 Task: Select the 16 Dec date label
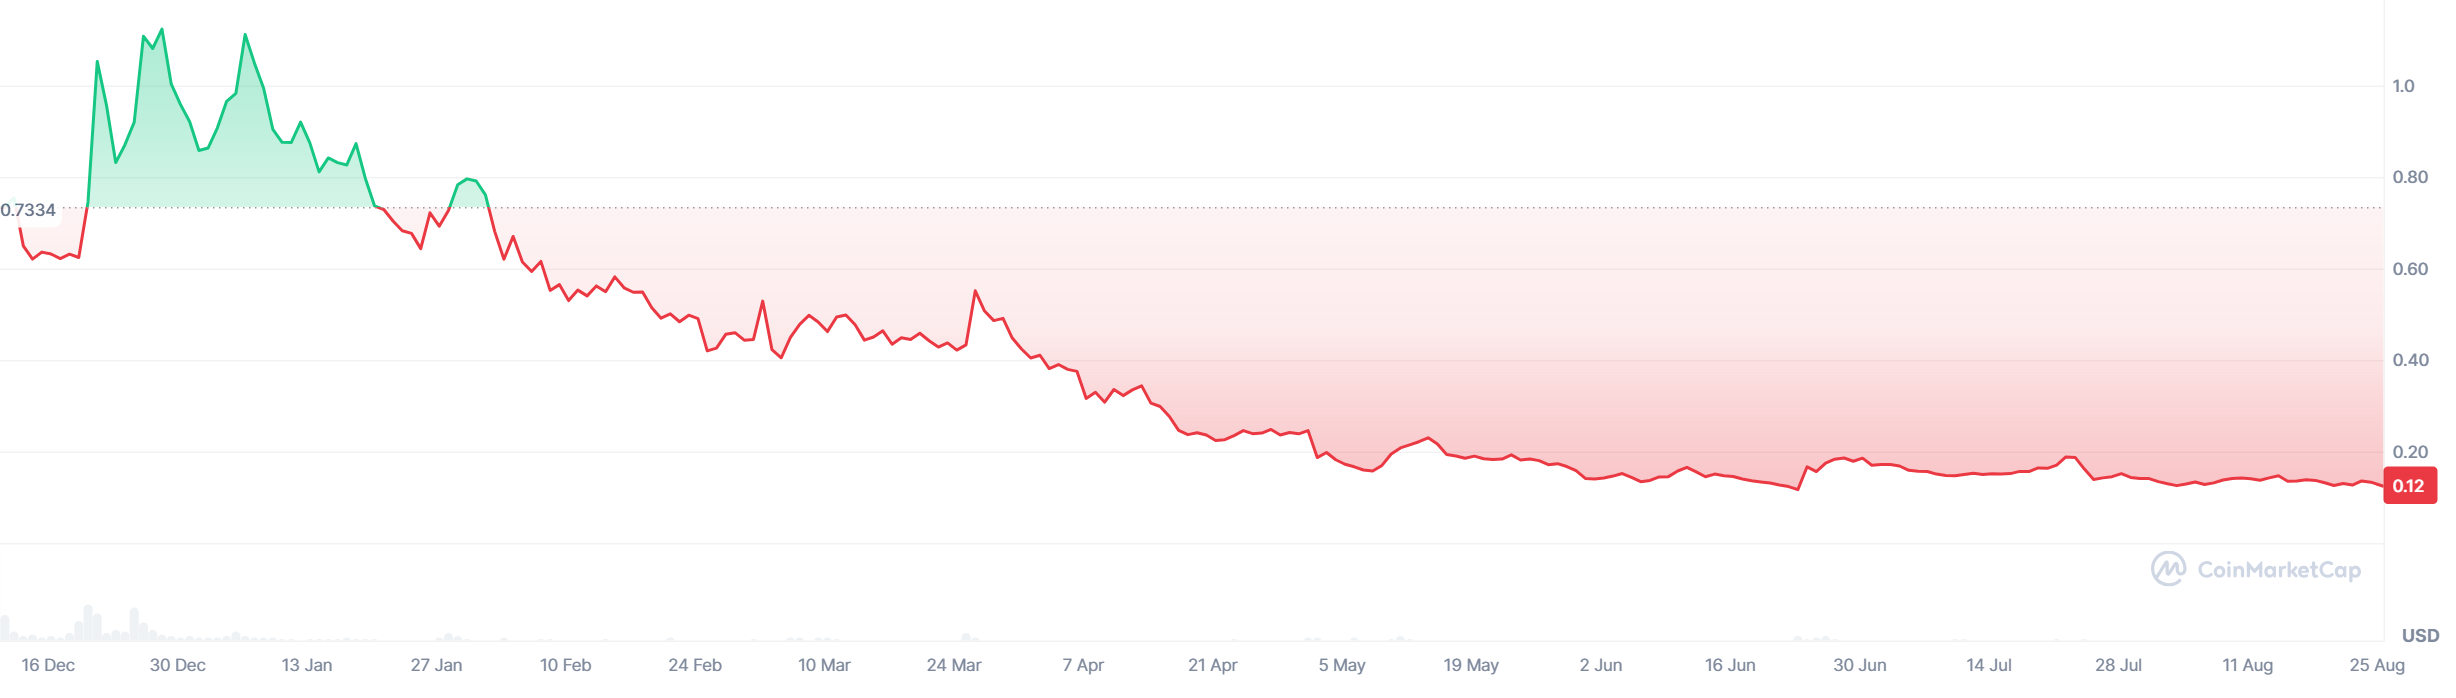(x=48, y=665)
